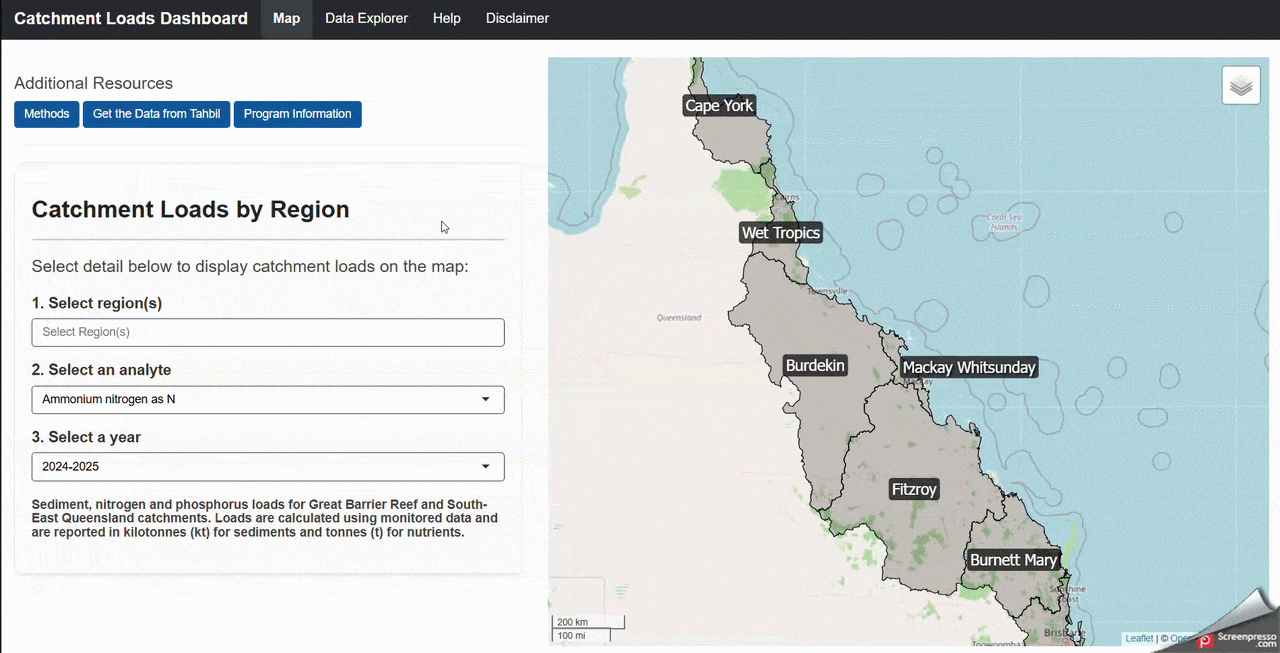This screenshot has width=1280, height=653.
Task: Click the Leaflet attribution link
Action: coord(1139,638)
